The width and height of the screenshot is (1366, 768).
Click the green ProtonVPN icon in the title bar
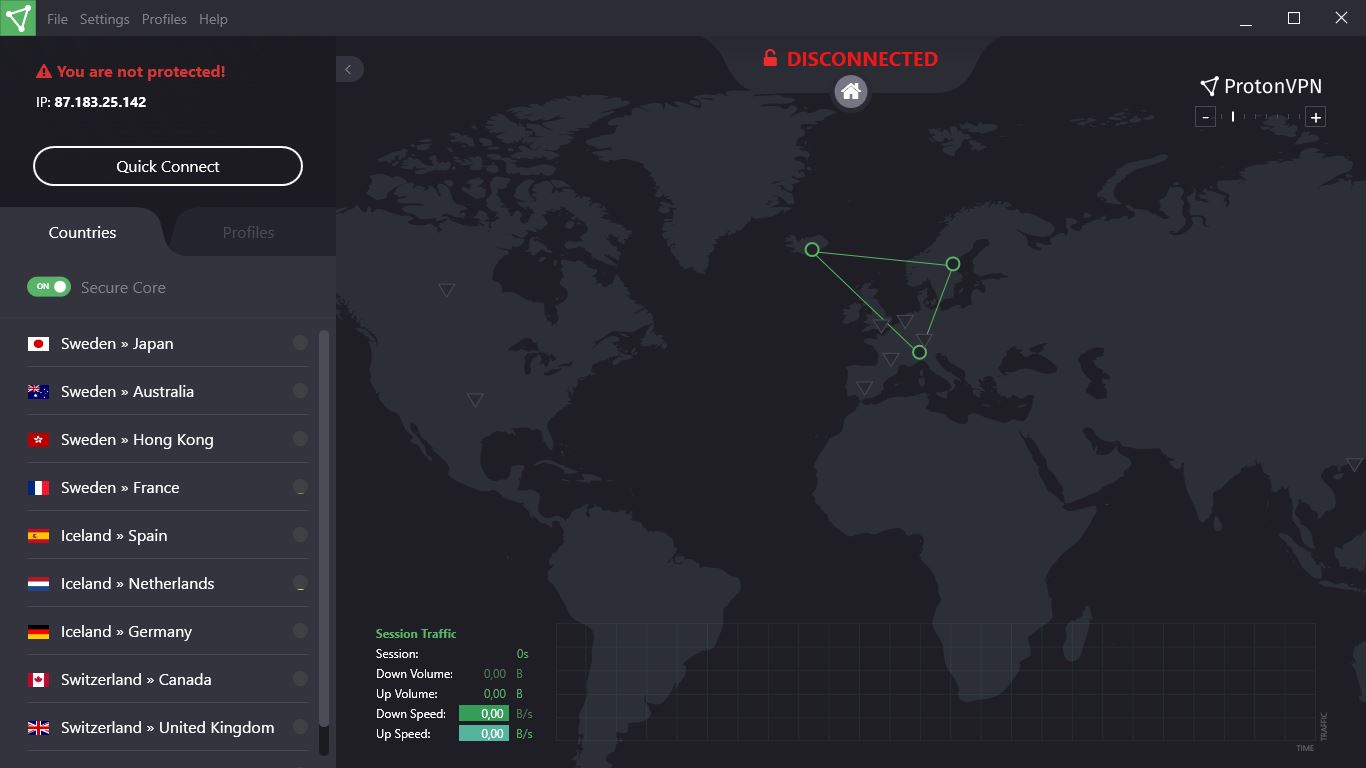(x=18, y=18)
